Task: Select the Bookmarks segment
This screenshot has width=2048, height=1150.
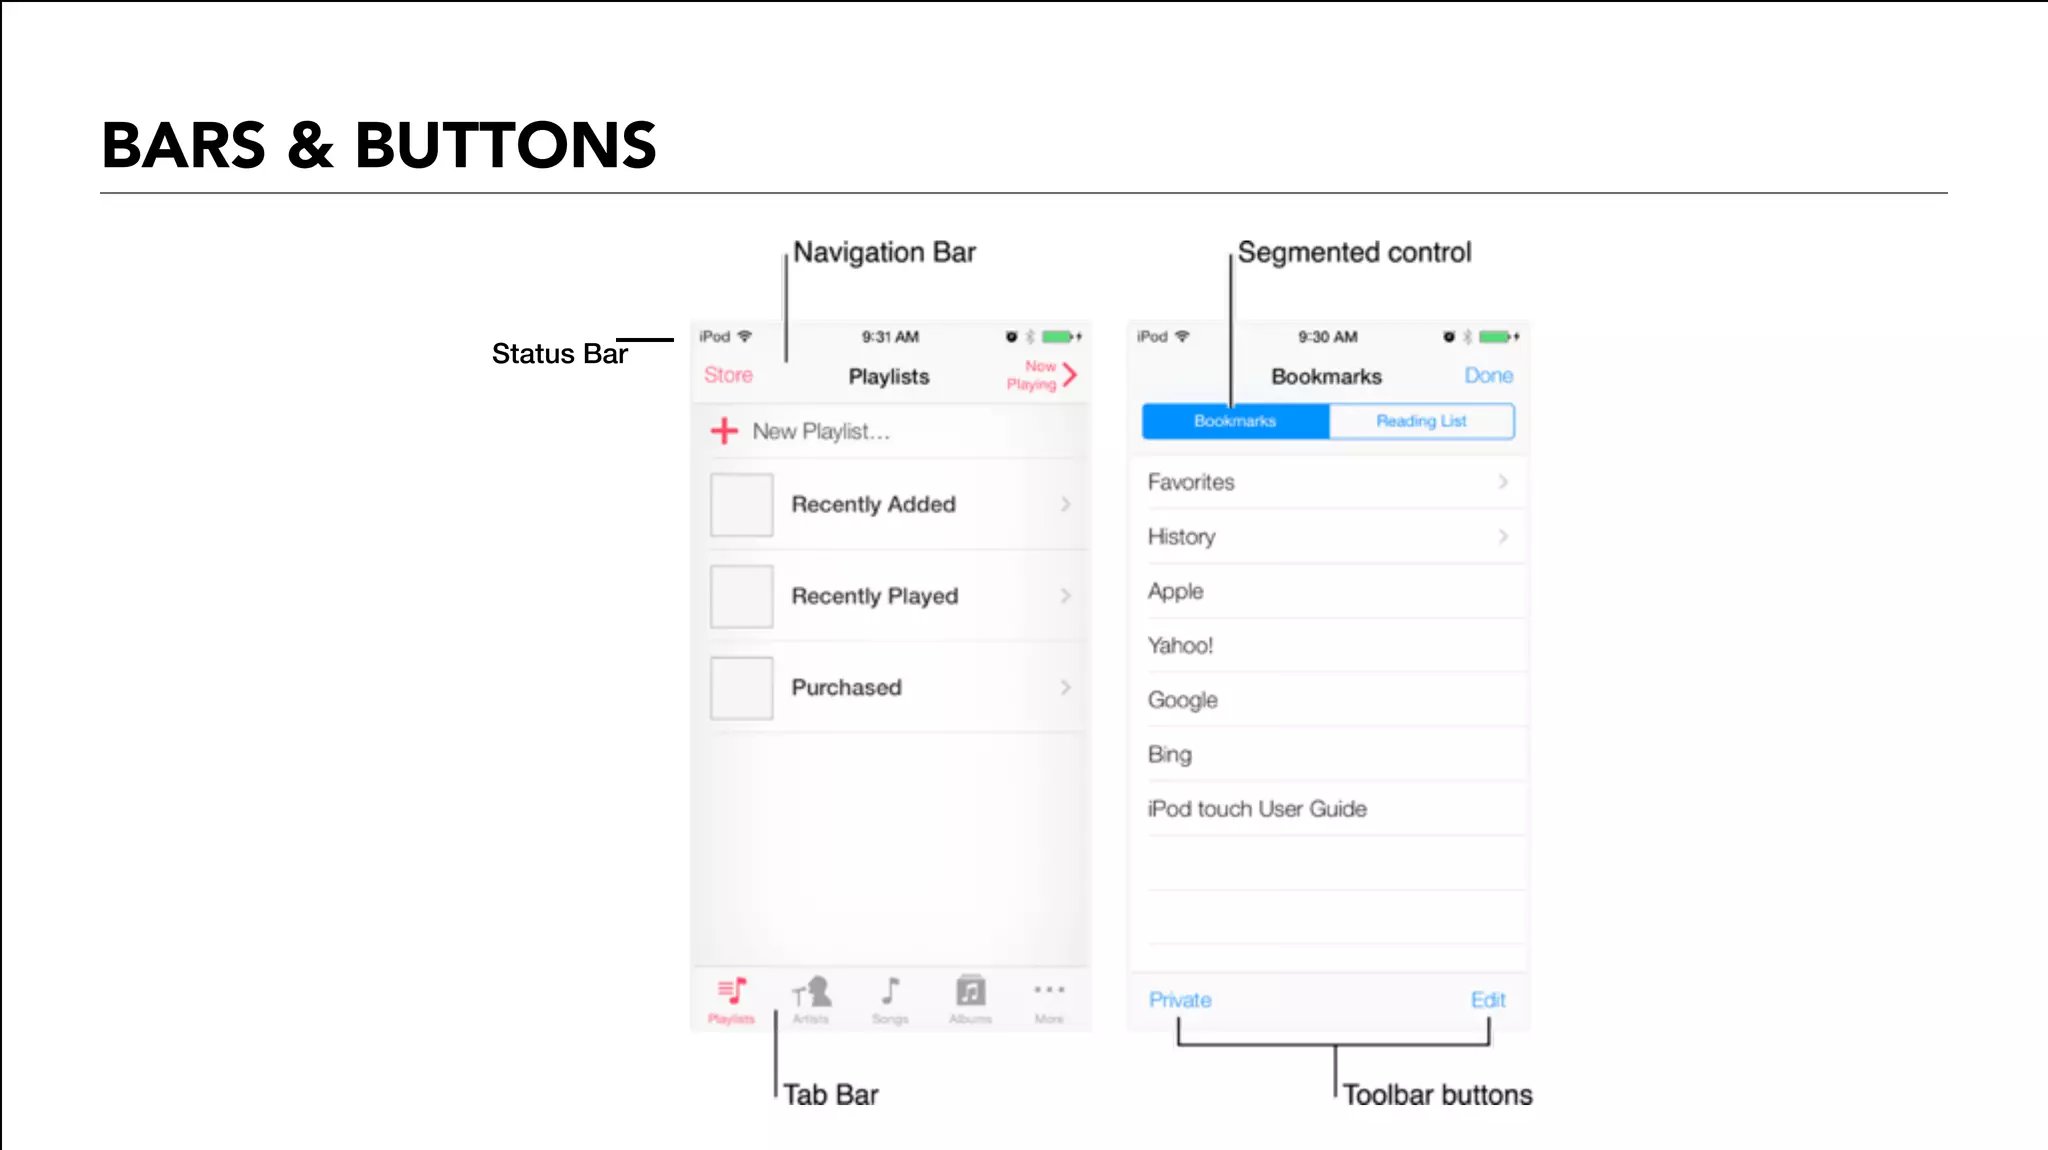Action: click(x=1236, y=421)
